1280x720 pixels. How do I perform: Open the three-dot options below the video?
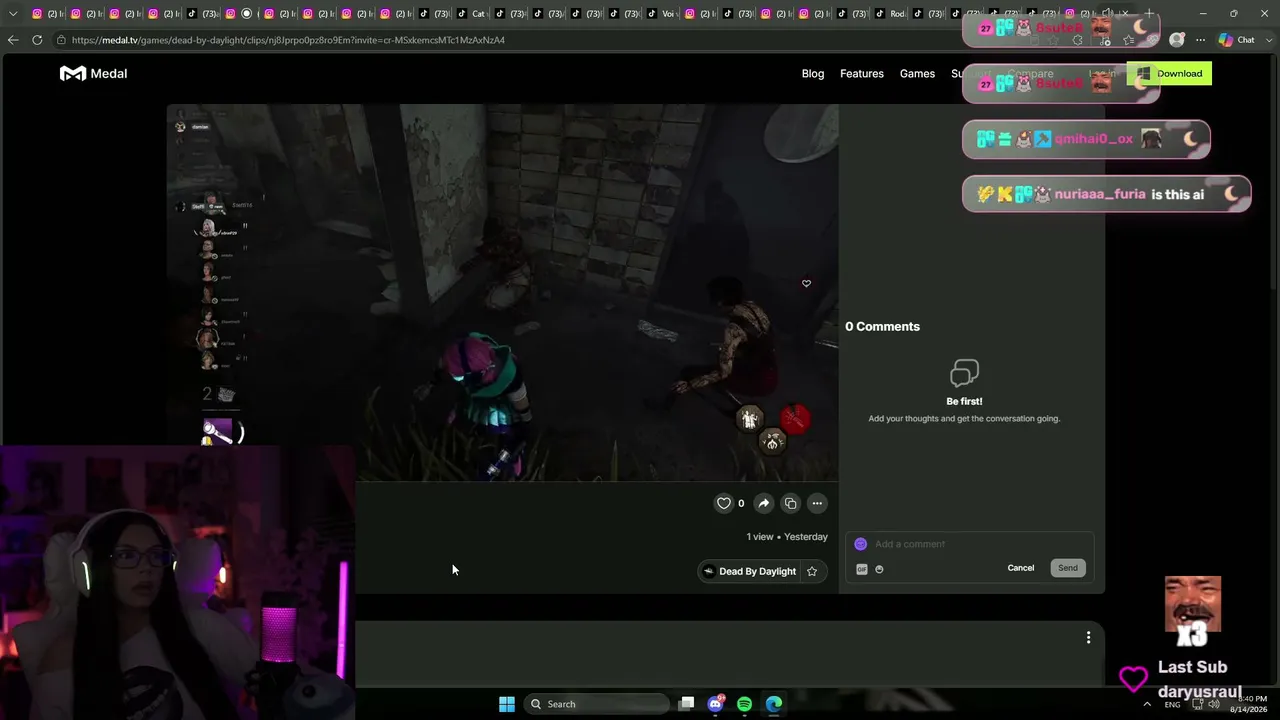(817, 503)
